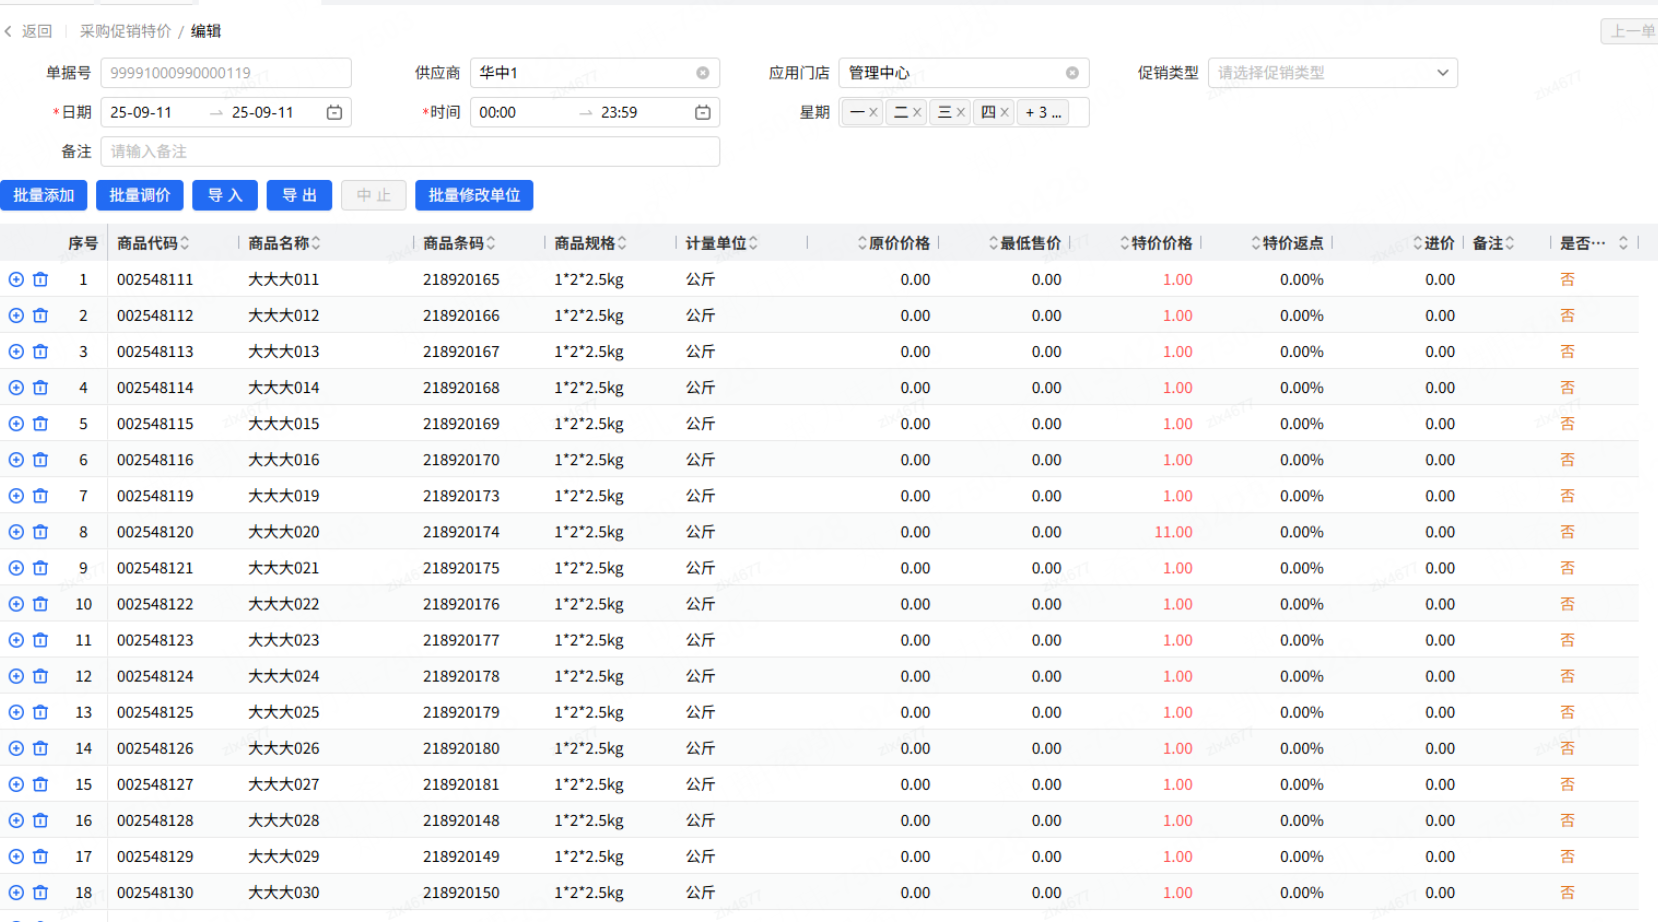This screenshot has height=922, width=1658.
Task: Click the 批量添加 button
Action: pos(44,195)
